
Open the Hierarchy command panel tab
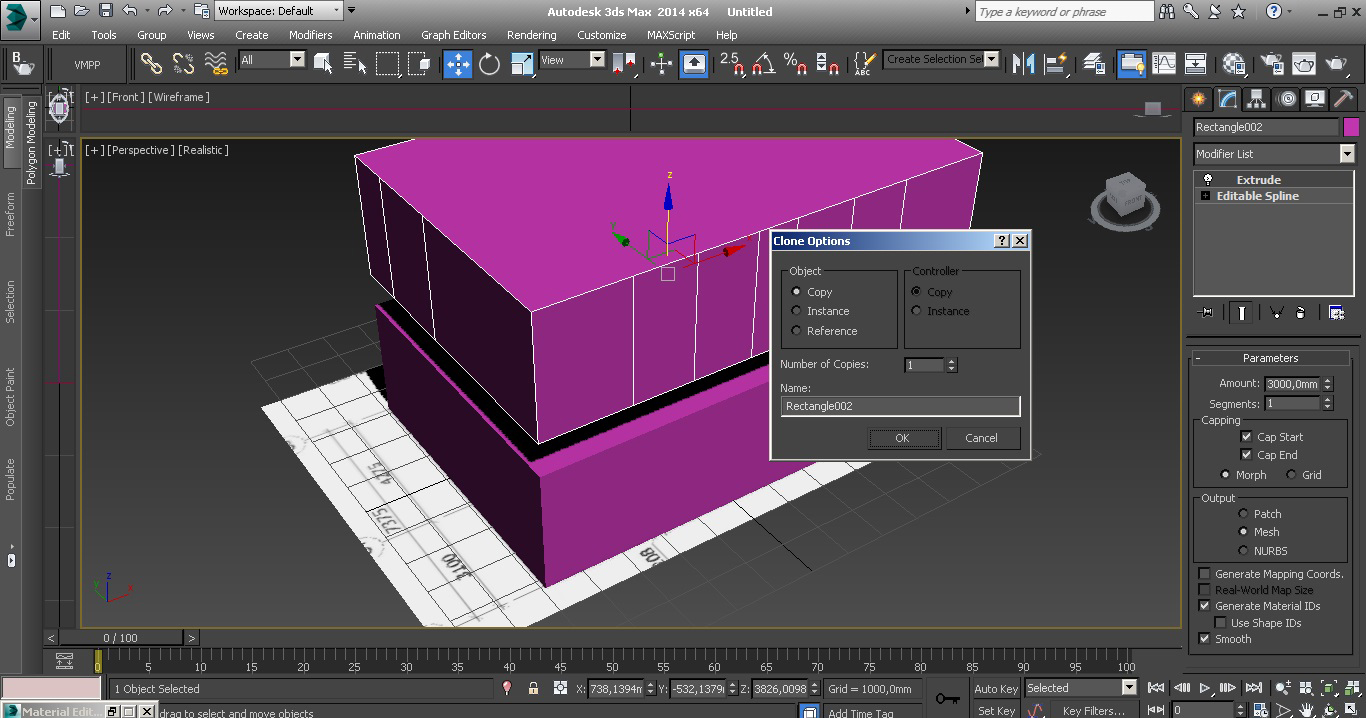pyautogui.click(x=1257, y=99)
